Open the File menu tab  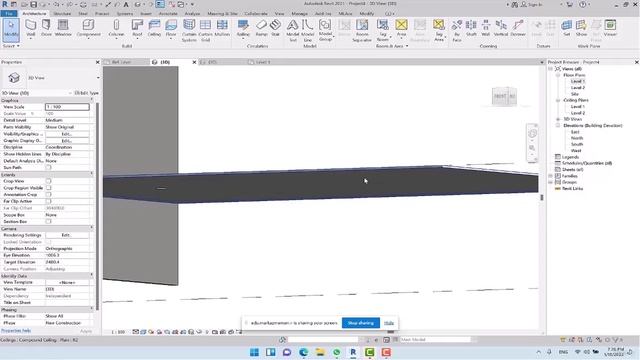tap(9, 13)
